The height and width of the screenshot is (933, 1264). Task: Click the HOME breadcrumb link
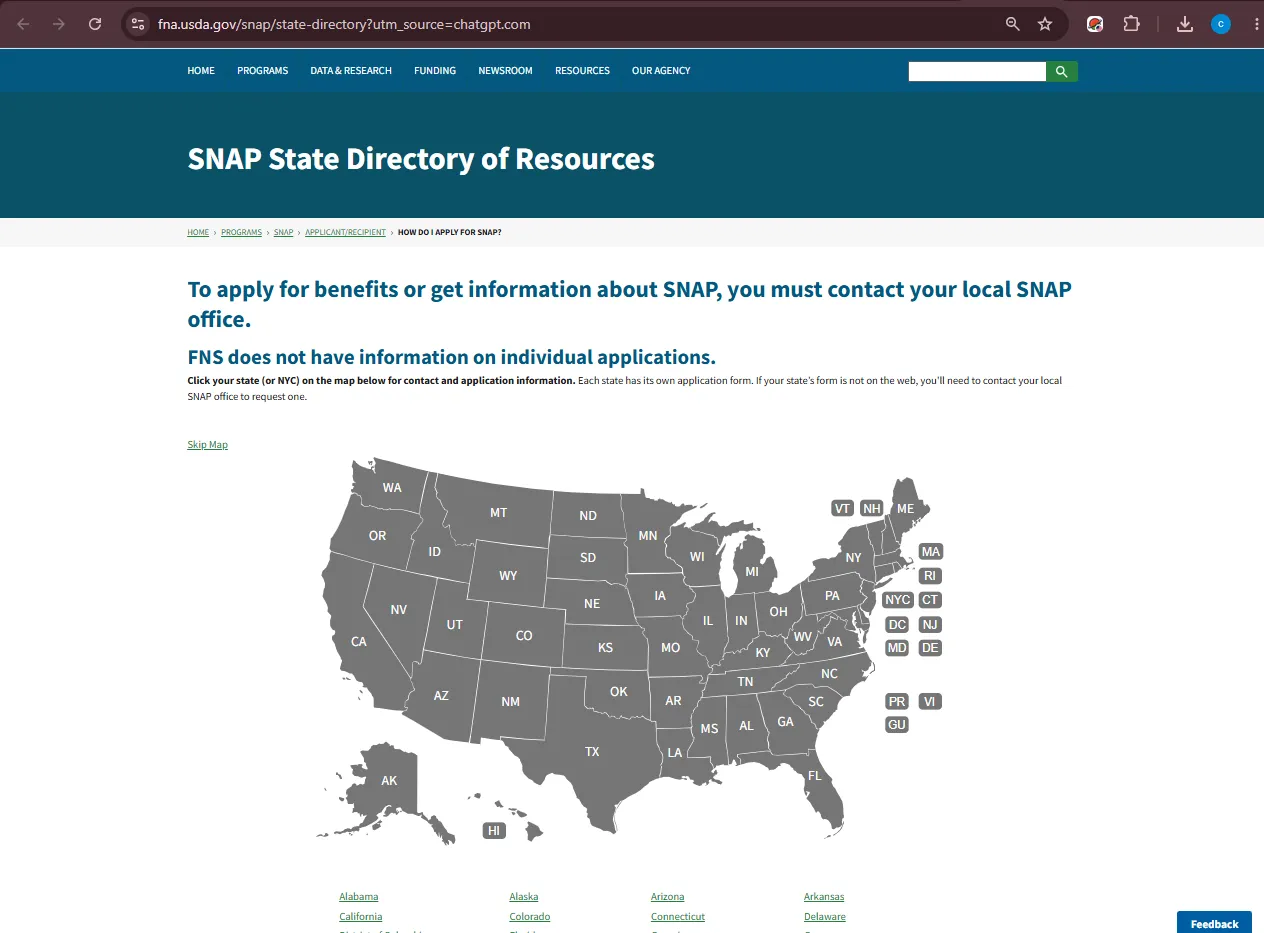point(198,232)
